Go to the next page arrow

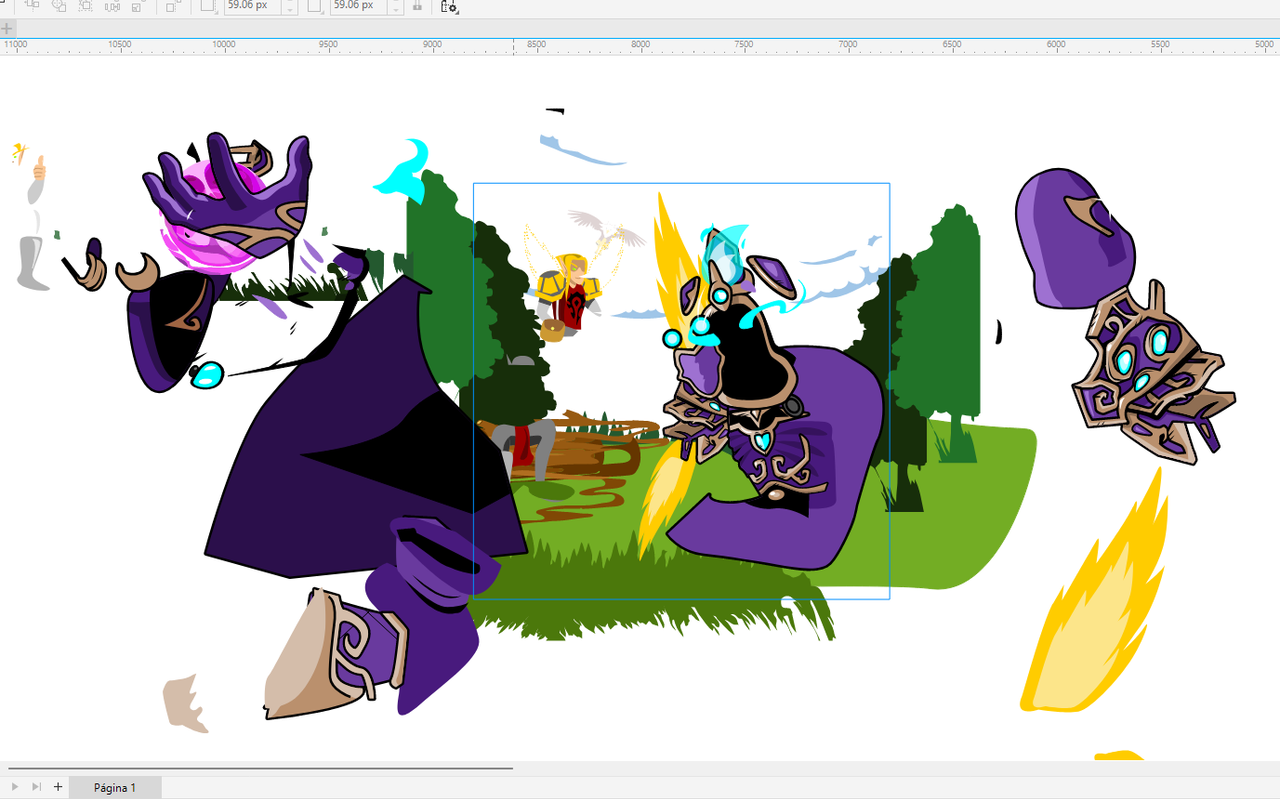pyautogui.click(x=15, y=787)
